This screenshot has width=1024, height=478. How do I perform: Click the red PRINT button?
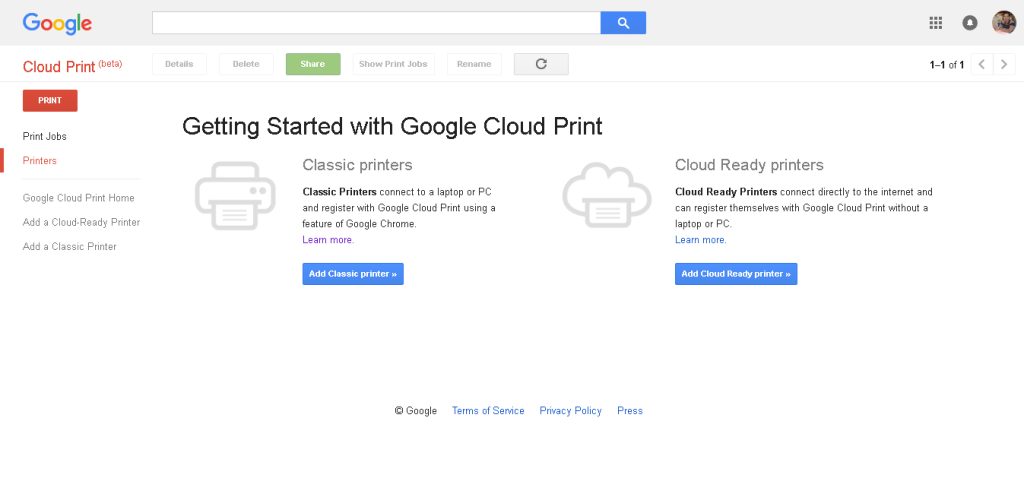[x=50, y=101]
